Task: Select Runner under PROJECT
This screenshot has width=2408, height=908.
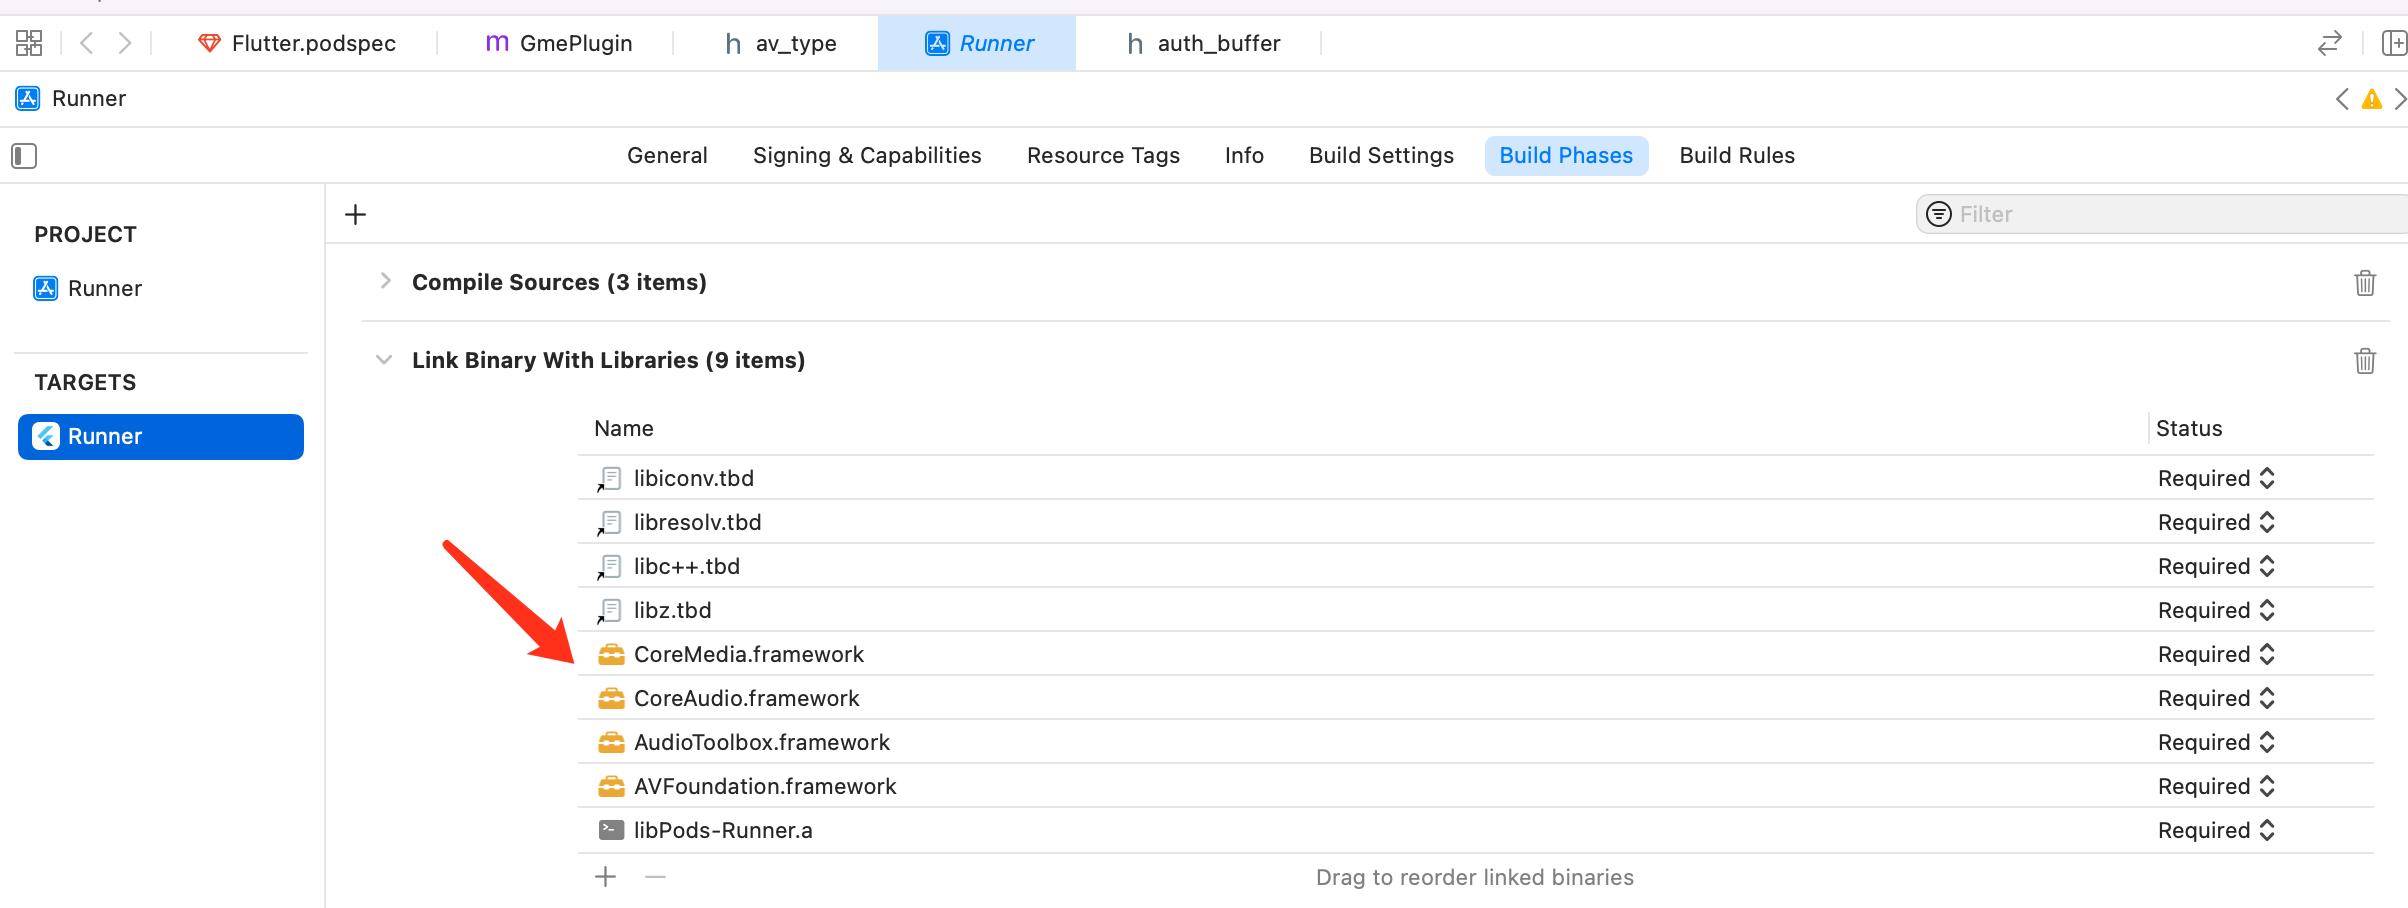Action: point(88,288)
